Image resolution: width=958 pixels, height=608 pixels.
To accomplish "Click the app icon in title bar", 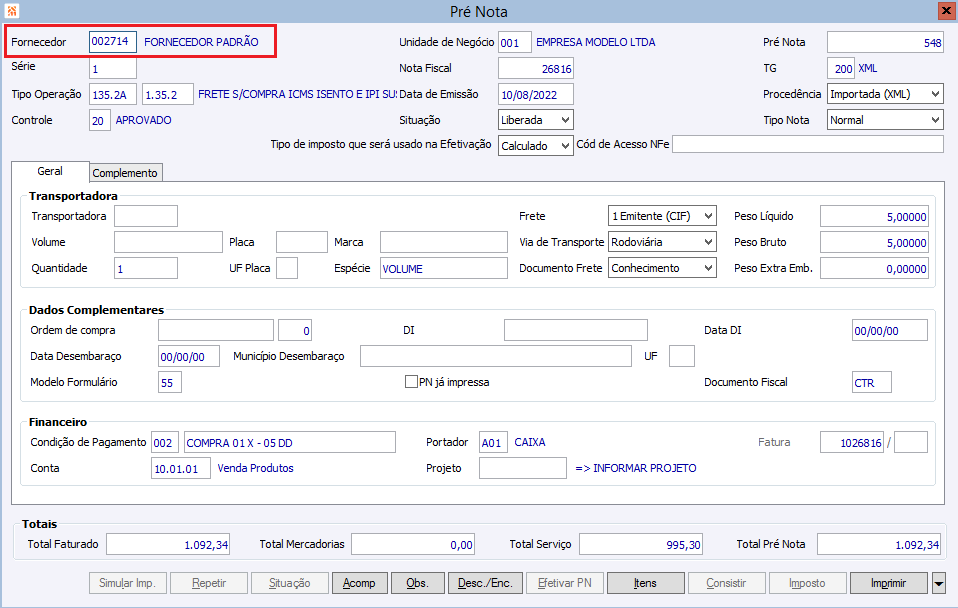I will point(11,11).
